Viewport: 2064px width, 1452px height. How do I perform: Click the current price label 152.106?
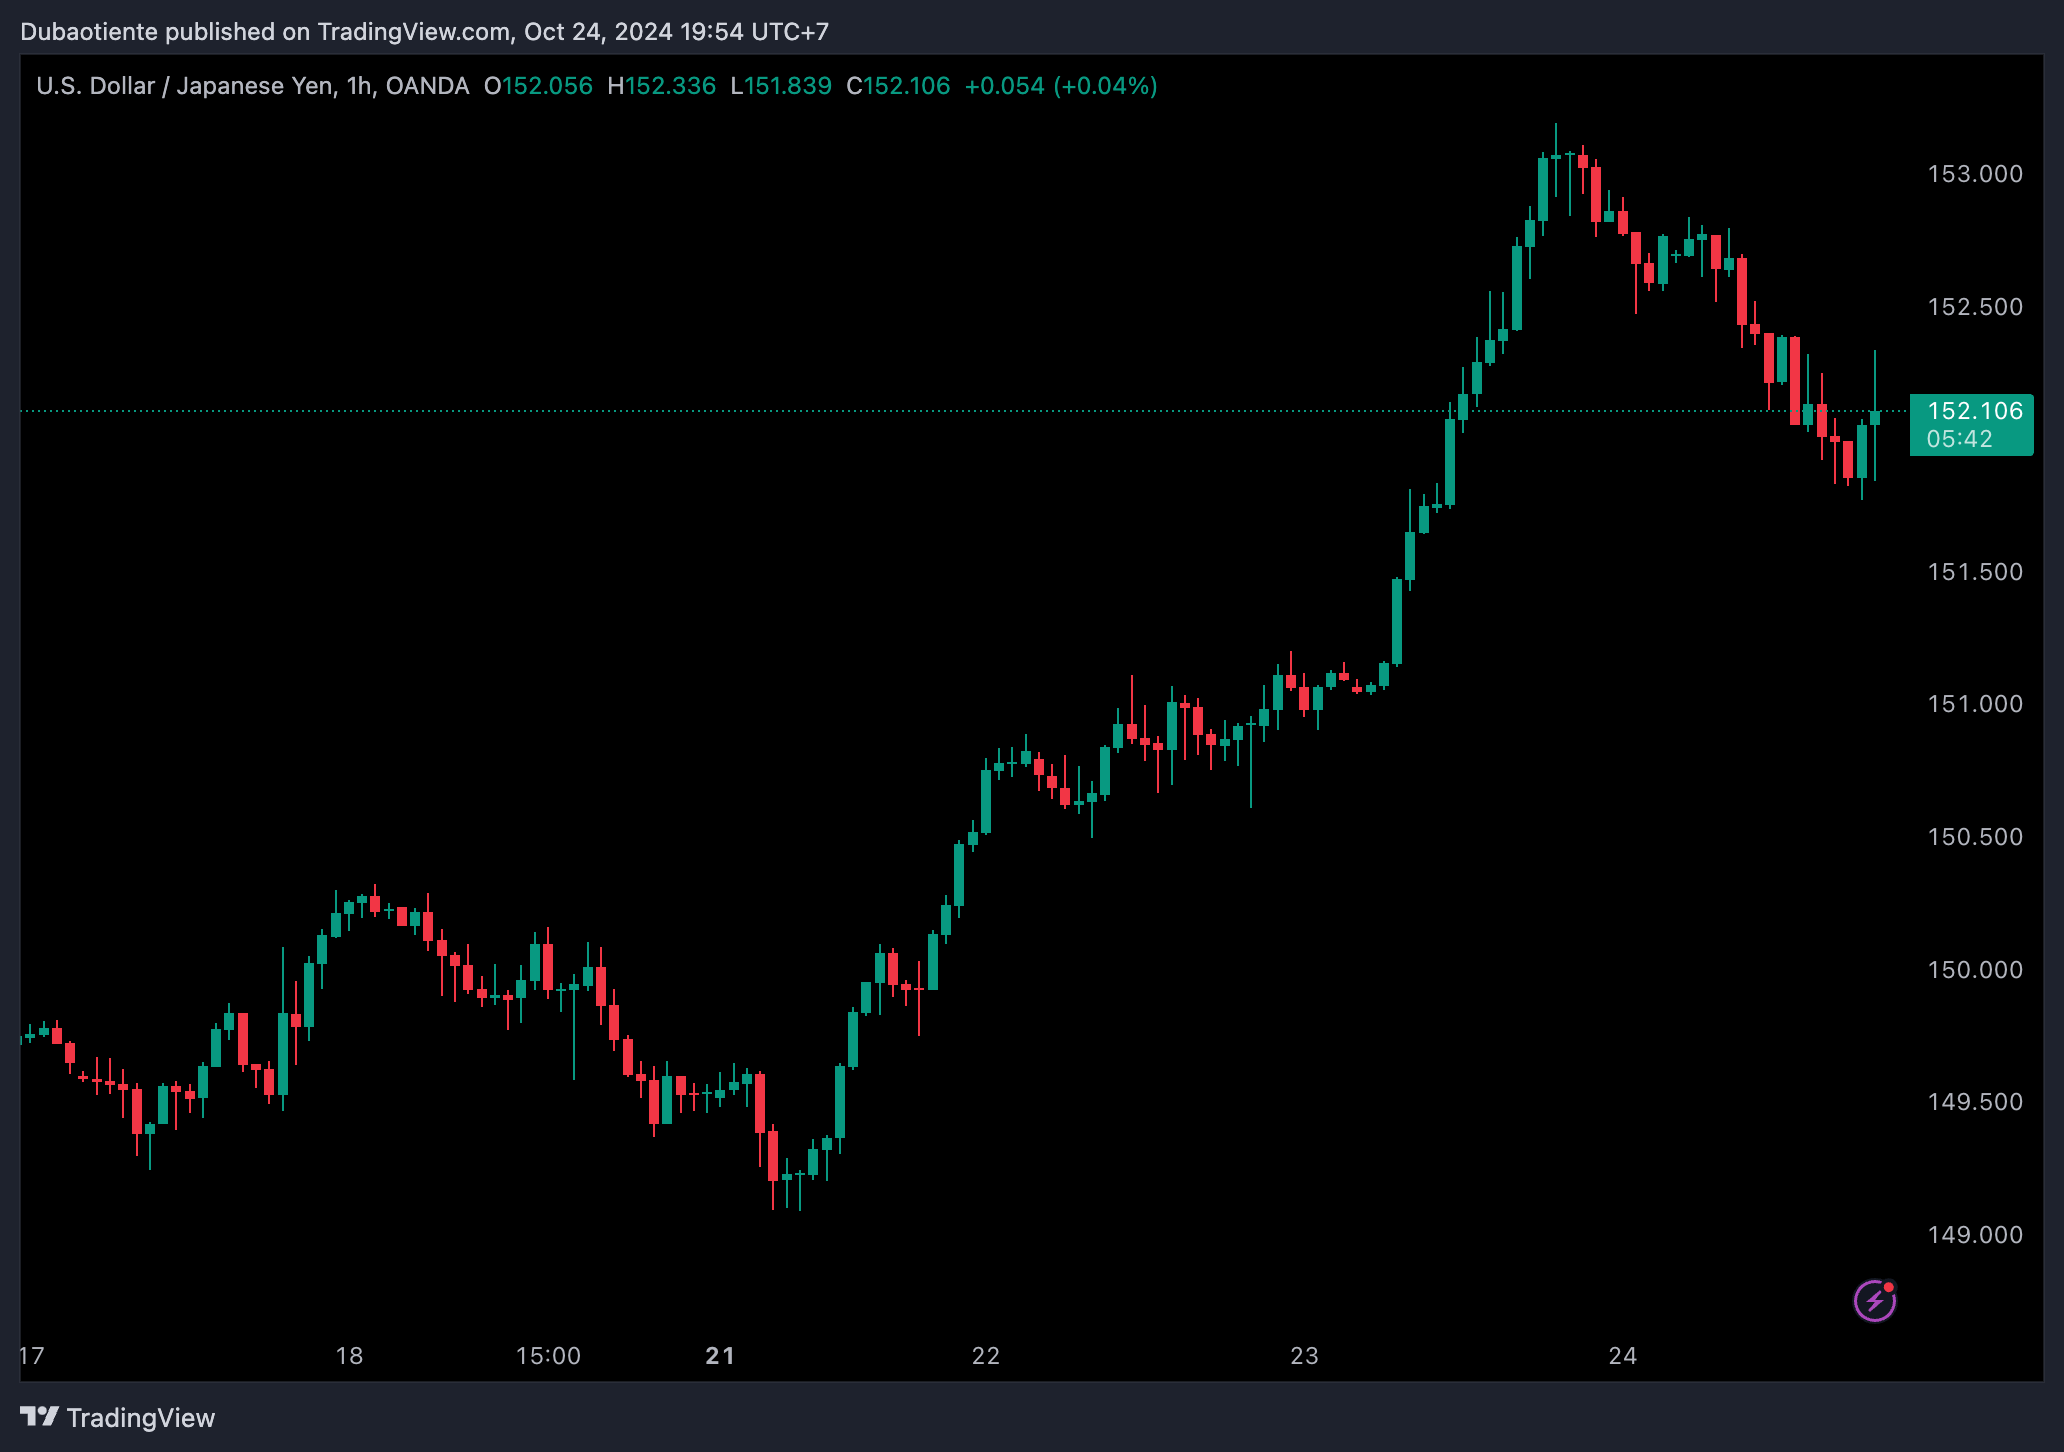pyautogui.click(x=1974, y=411)
